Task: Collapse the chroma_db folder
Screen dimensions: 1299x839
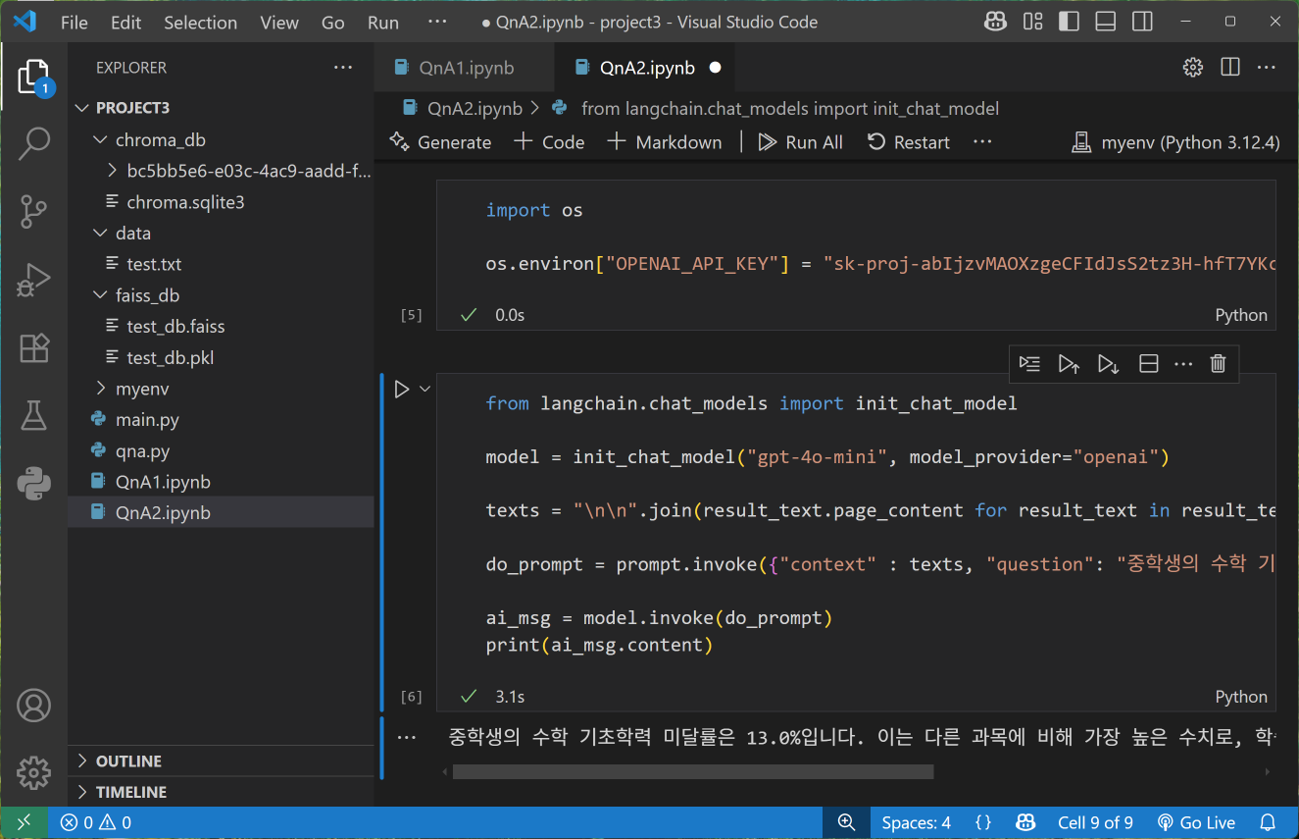Action: [x=221, y=139]
